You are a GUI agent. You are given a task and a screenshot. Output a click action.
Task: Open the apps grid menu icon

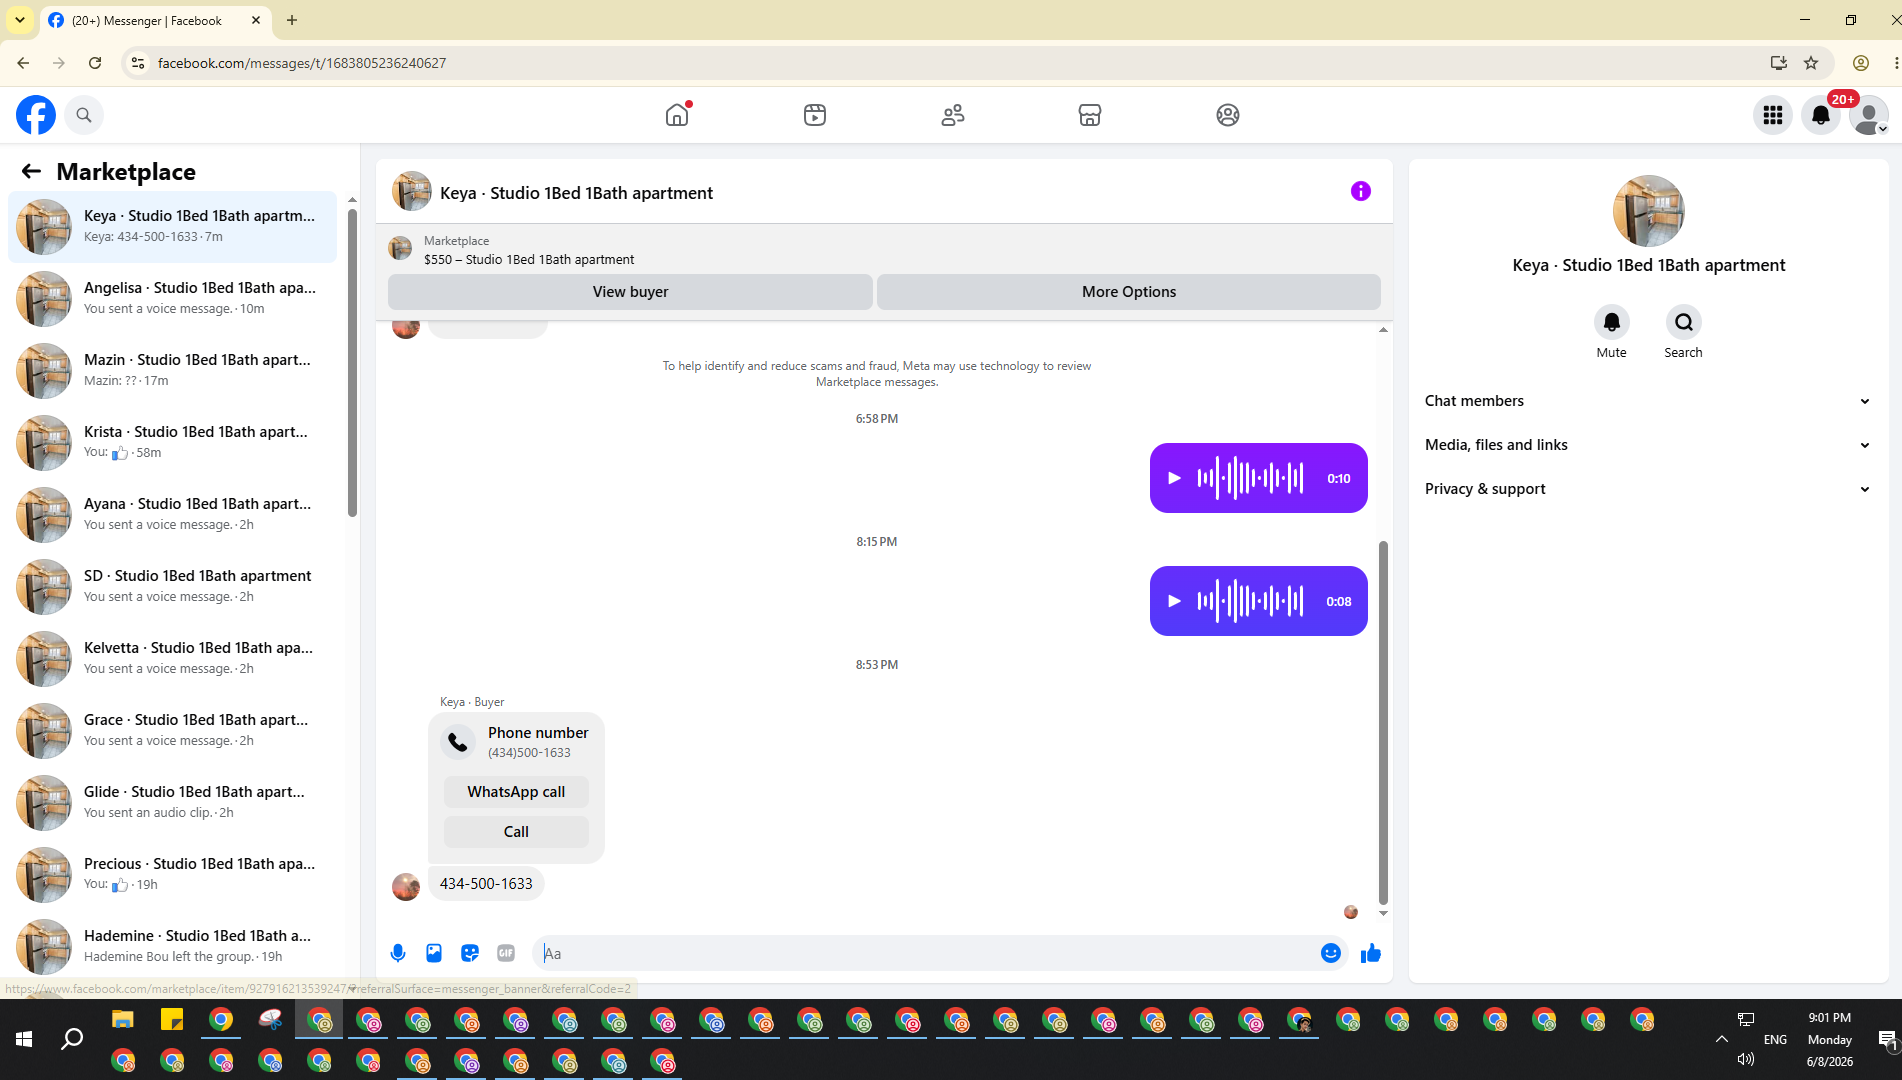pyautogui.click(x=1773, y=115)
